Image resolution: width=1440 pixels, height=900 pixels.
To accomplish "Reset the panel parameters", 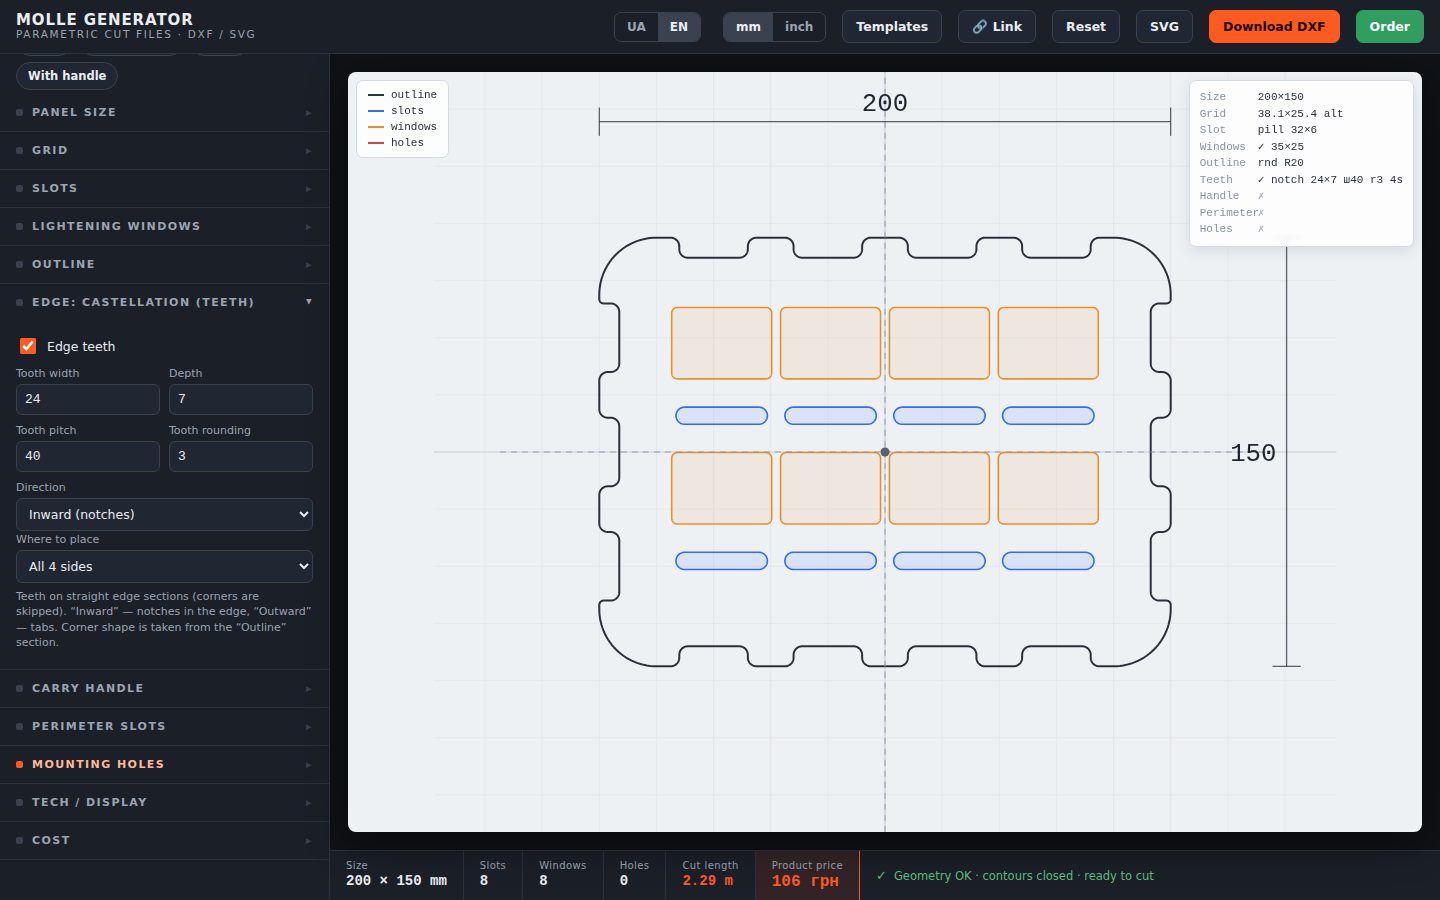I will [x=1086, y=27].
